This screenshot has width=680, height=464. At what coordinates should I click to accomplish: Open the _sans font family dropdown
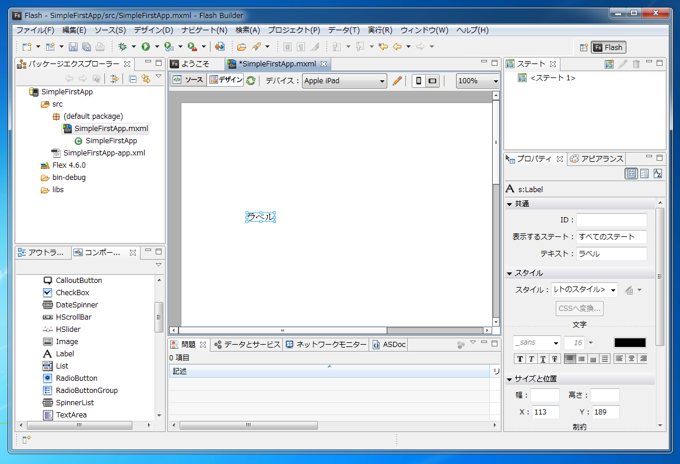[x=536, y=343]
